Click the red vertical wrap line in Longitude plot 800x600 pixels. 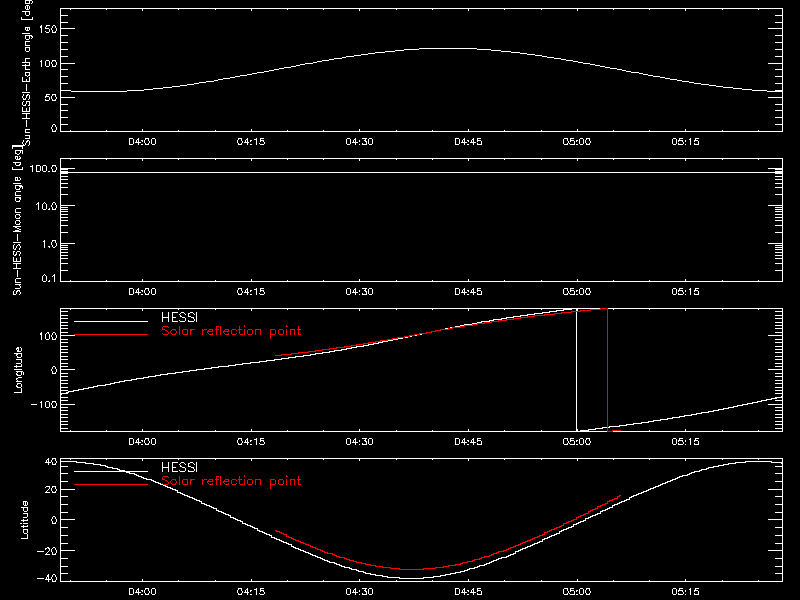607,370
